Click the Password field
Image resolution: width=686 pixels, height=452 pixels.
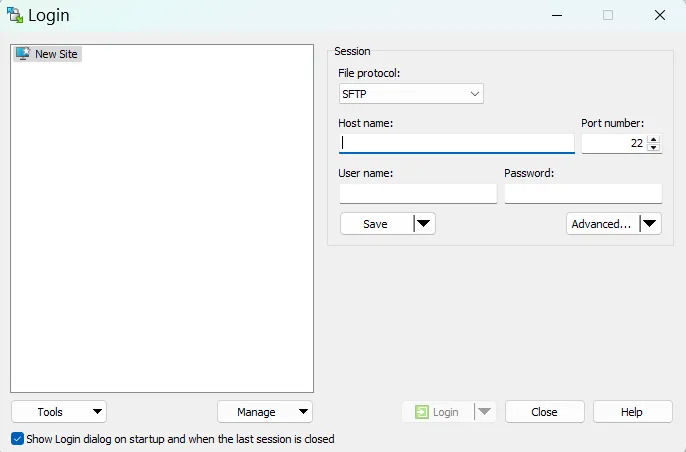[x=583, y=193]
